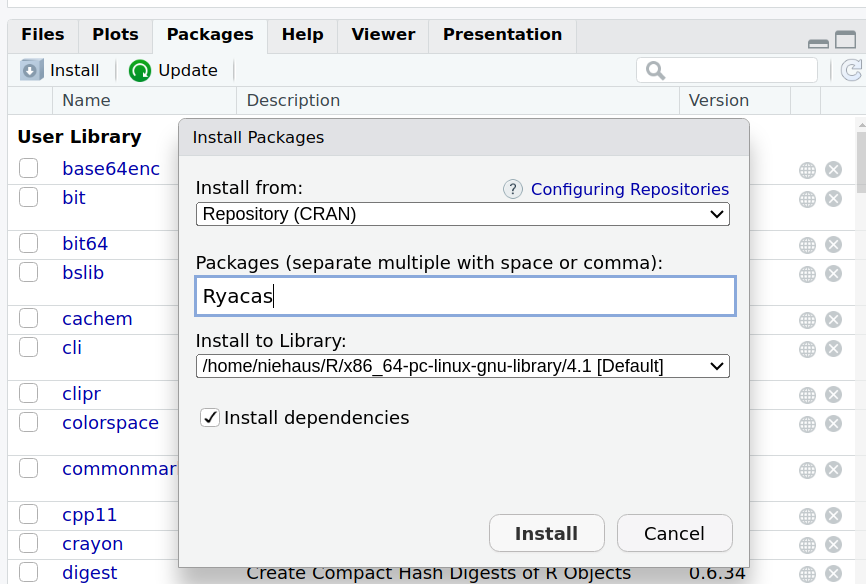The width and height of the screenshot is (866, 584).
Task: Expand the Install to Library dropdown
Action: point(463,366)
